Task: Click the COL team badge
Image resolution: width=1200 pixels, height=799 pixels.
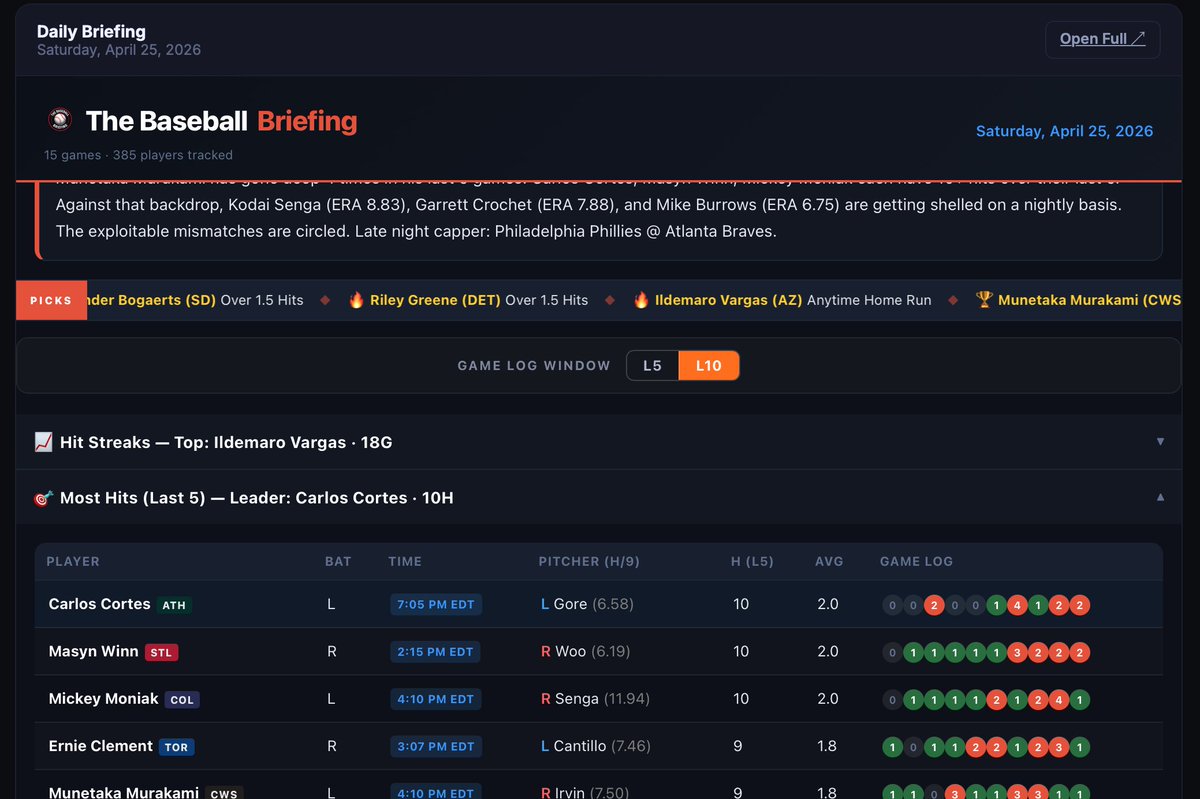Action: pos(182,700)
